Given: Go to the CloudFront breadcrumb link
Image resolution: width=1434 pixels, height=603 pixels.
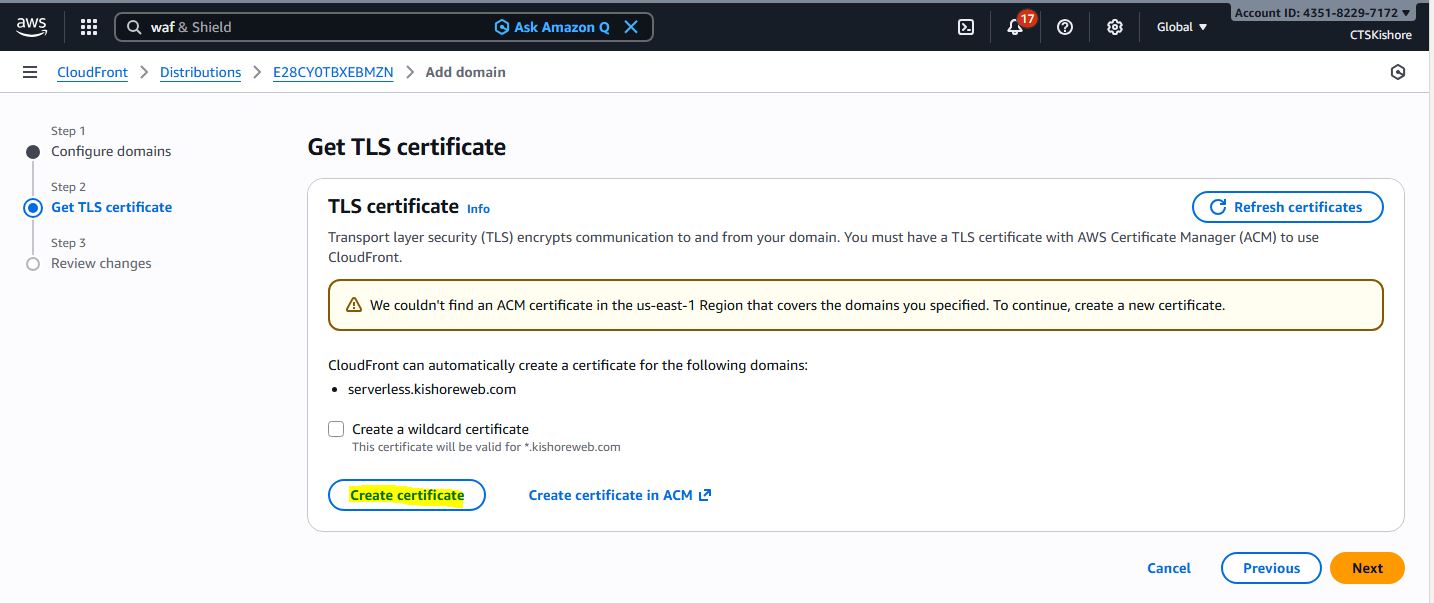Looking at the screenshot, I should point(92,72).
